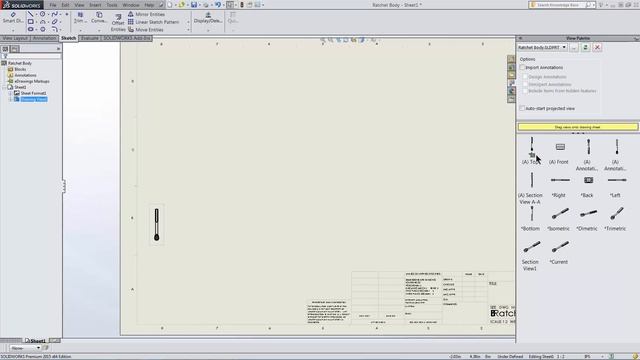This screenshot has height=360, width=640.
Task: Expand the Display/Delete Relations dropdown arrow
Action: click(x=208, y=30)
